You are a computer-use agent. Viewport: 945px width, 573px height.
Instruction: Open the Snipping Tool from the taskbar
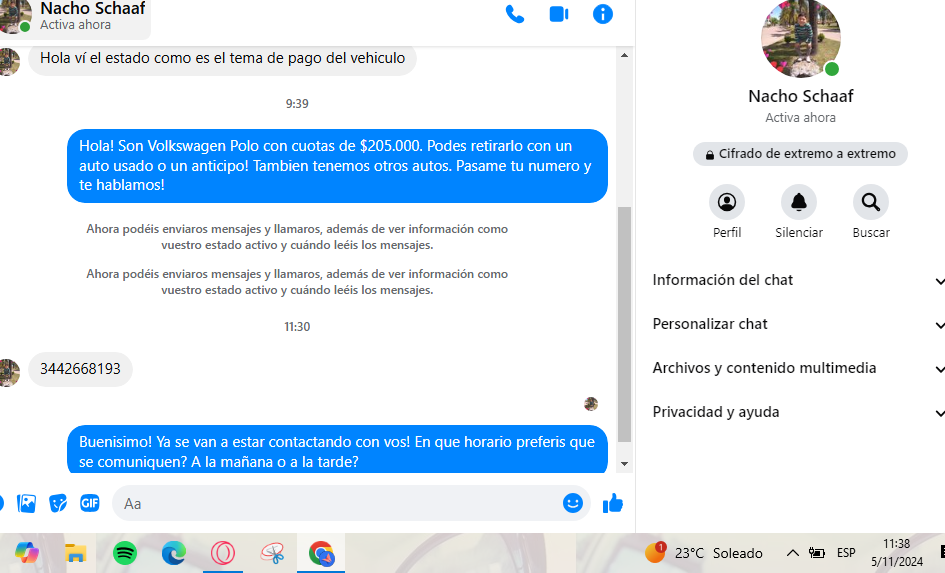click(x=272, y=553)
